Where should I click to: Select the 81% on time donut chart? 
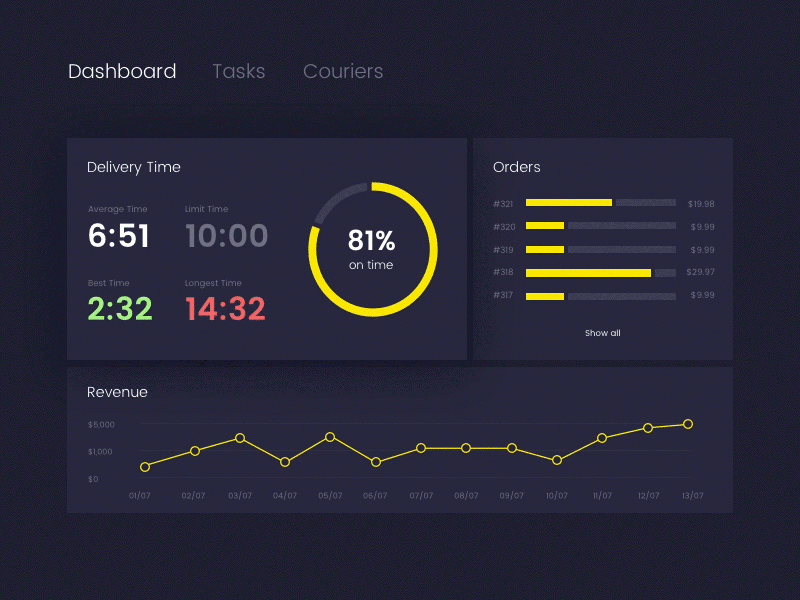click(371, 248)
